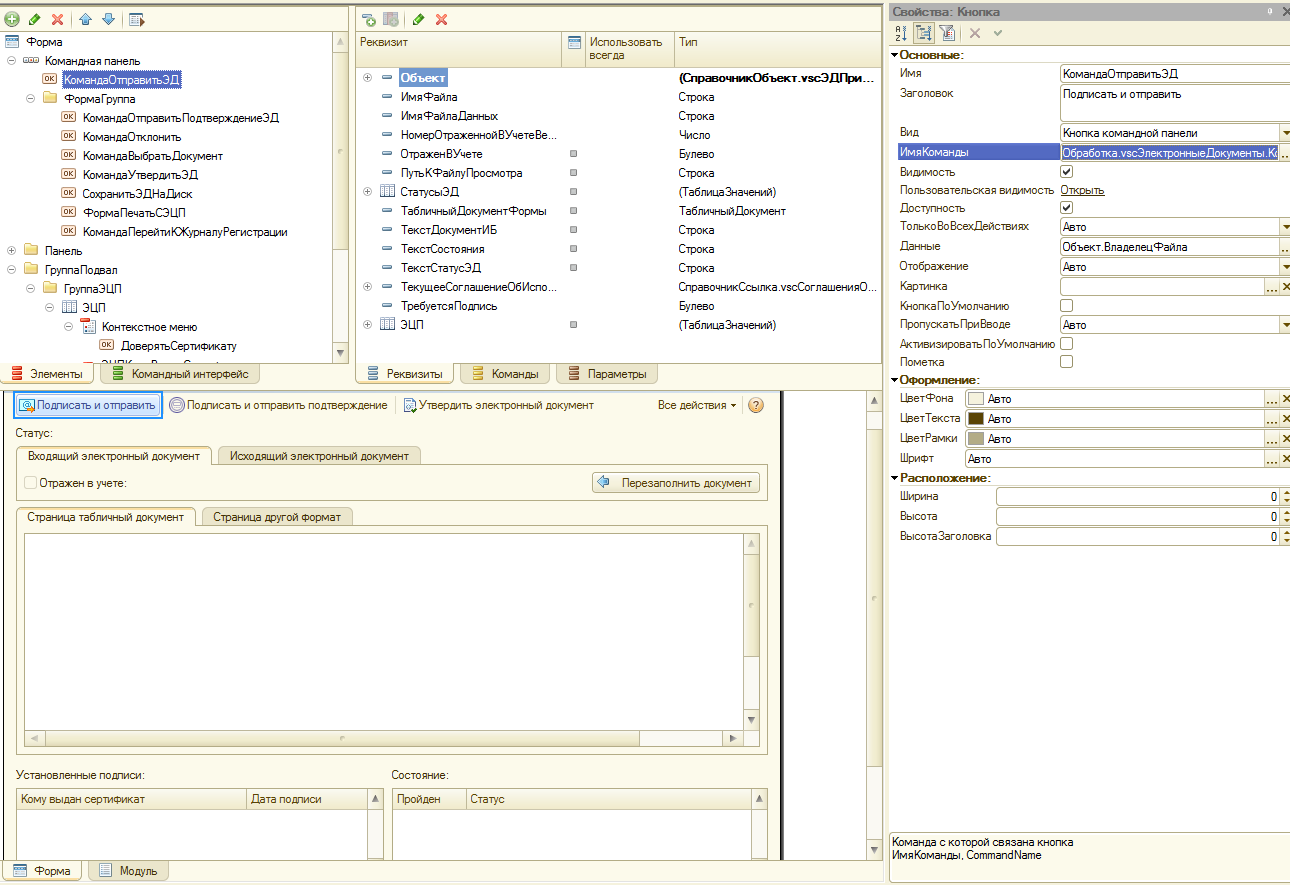The width and height of the screenshot is (1290, 885).
Task: Open the Исходящий электронный документ tab
Action: 319,456
